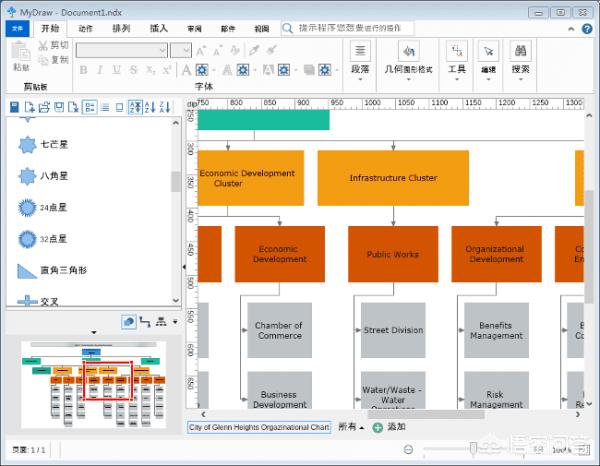The image size is (600, 466).
Task: Click the save library floppy icon
Action: [x=59, y=107]
